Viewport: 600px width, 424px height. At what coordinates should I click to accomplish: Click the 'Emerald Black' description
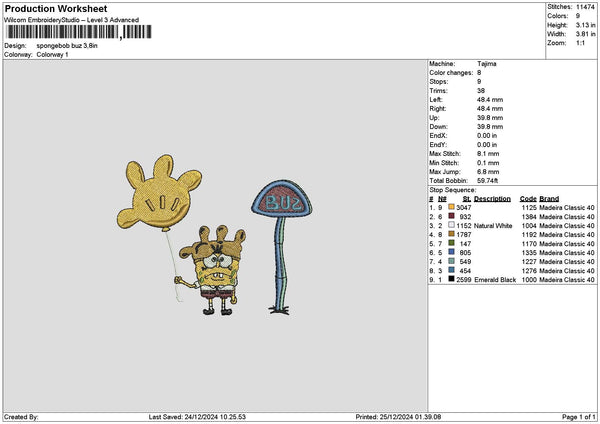click(495, 280)
